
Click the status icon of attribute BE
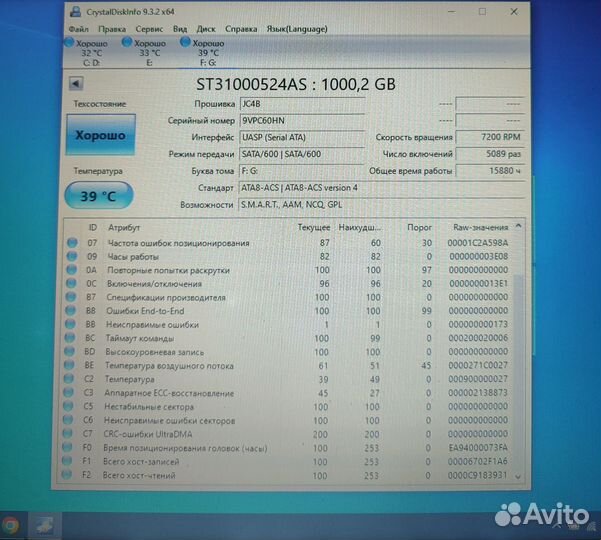(x=69, y=365)
